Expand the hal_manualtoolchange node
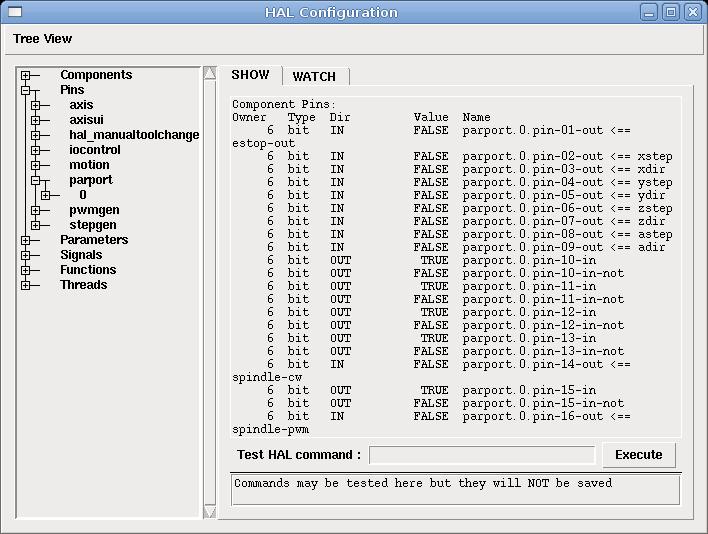The height and width of the screenshot is (534, 708). [36, 135]
